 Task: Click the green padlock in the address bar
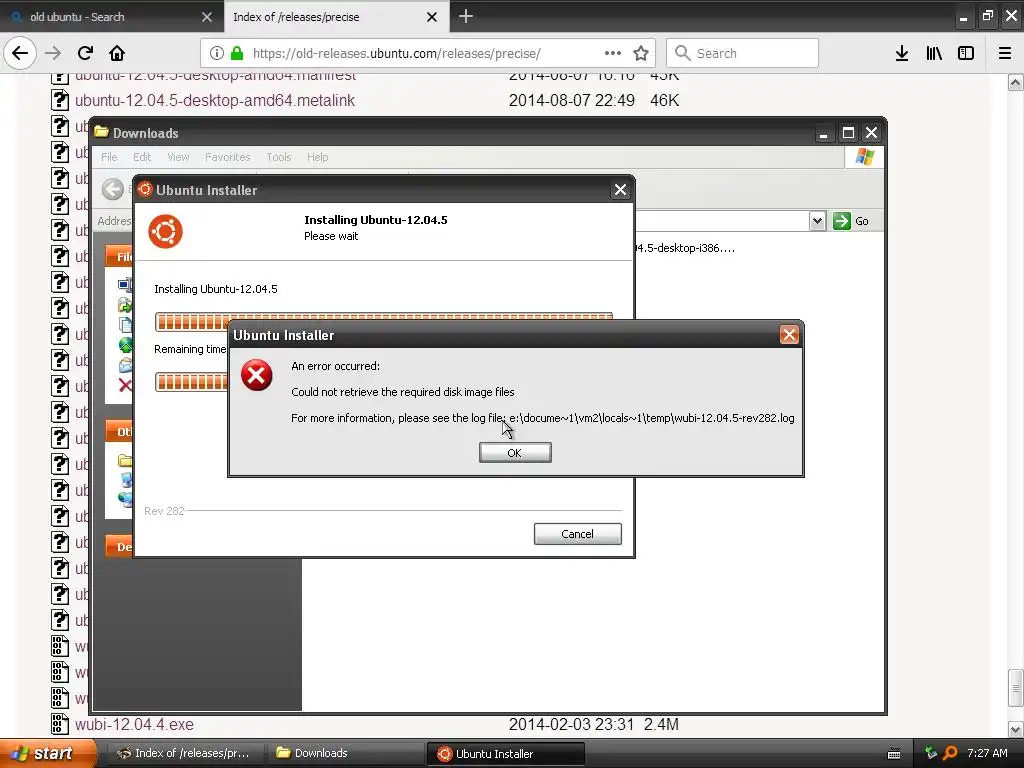click(237, 53)
